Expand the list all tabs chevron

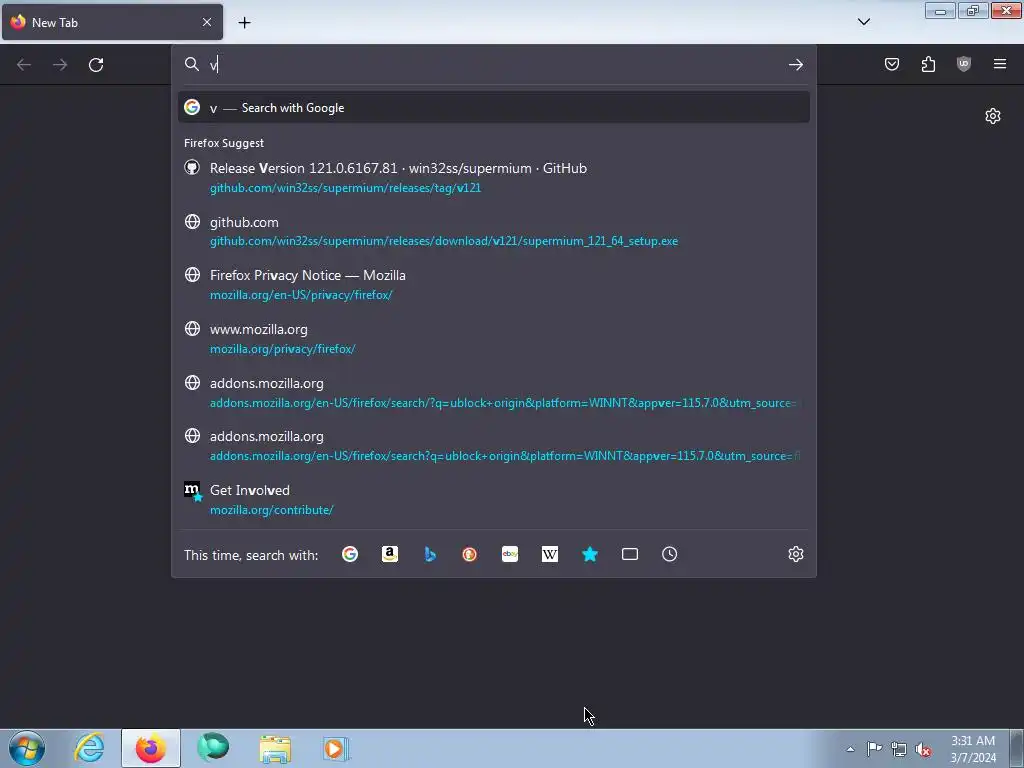point(863,22)
